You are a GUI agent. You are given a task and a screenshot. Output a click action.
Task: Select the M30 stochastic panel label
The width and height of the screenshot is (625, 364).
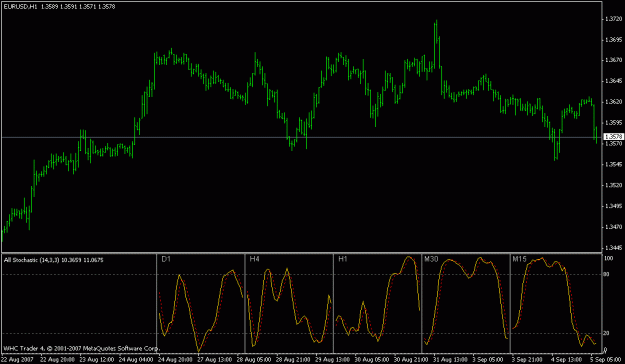click(x=431, y=259)
